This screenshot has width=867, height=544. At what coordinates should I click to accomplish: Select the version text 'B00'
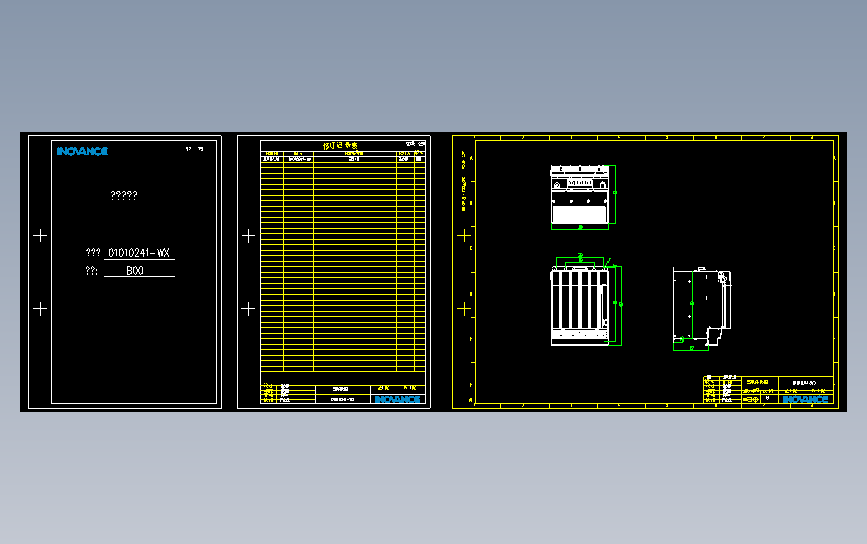(135, 270)
